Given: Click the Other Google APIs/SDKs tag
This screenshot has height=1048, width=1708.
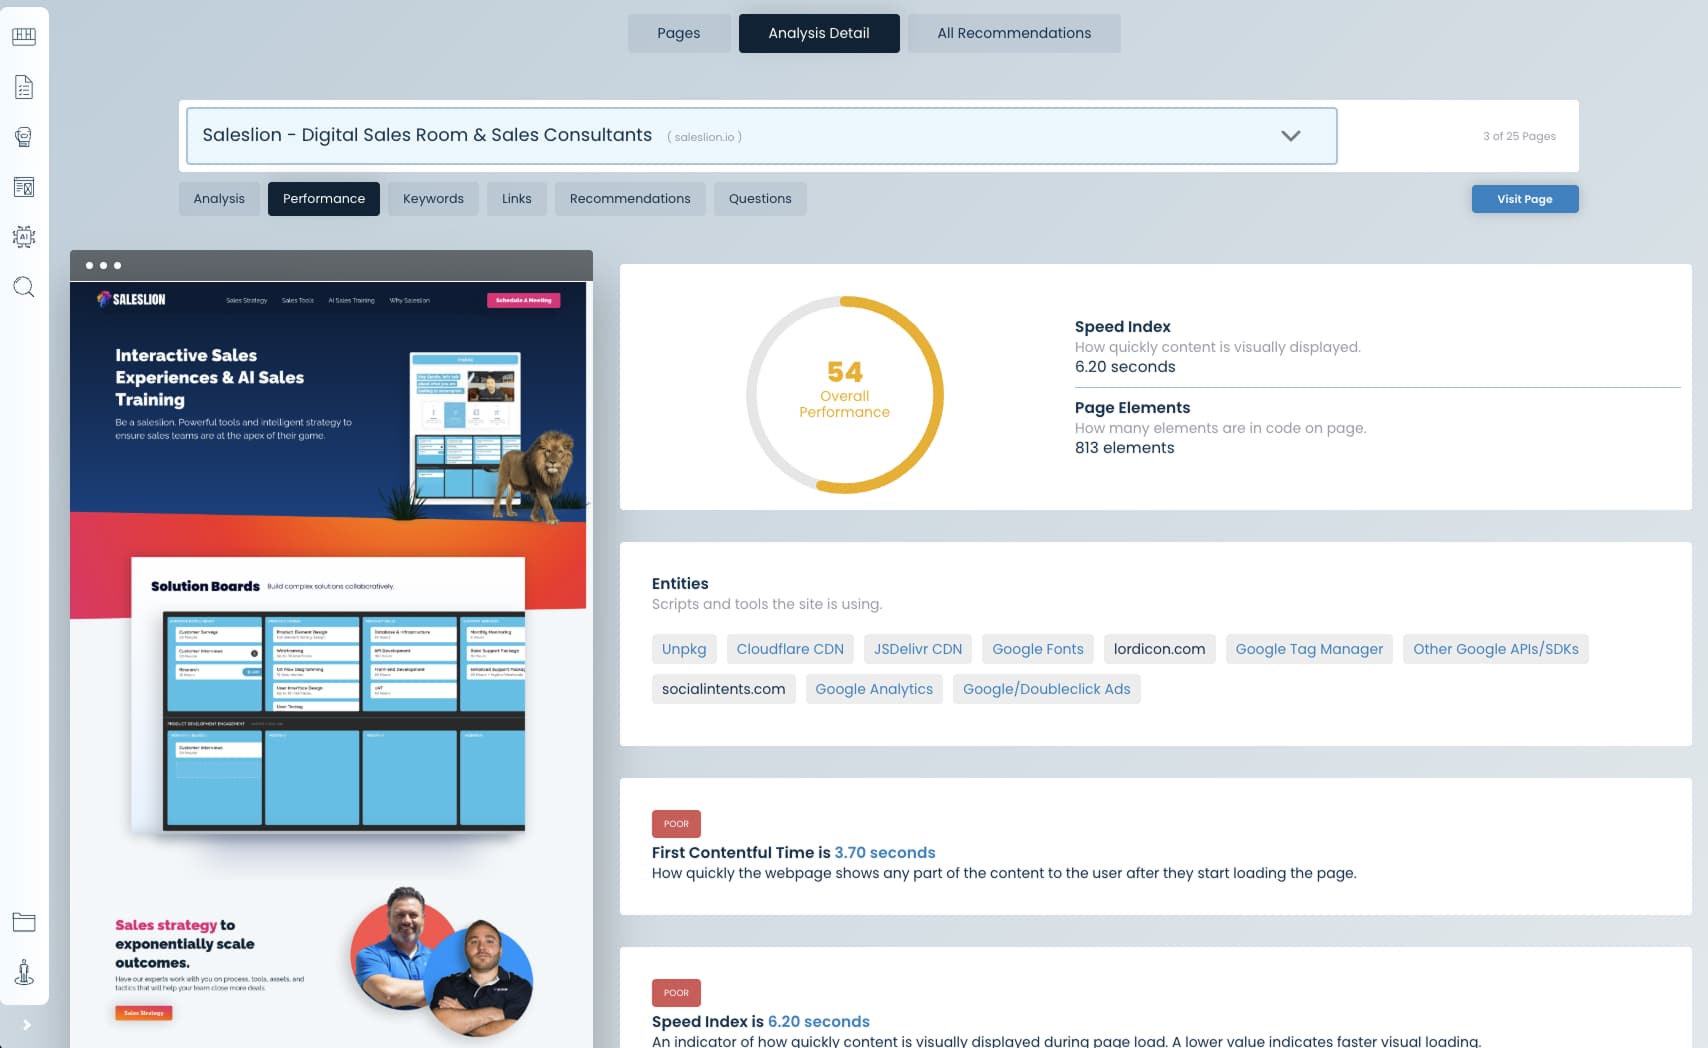Looking at the screenshot, I should pyautogui.click(x=1496, y=649).
